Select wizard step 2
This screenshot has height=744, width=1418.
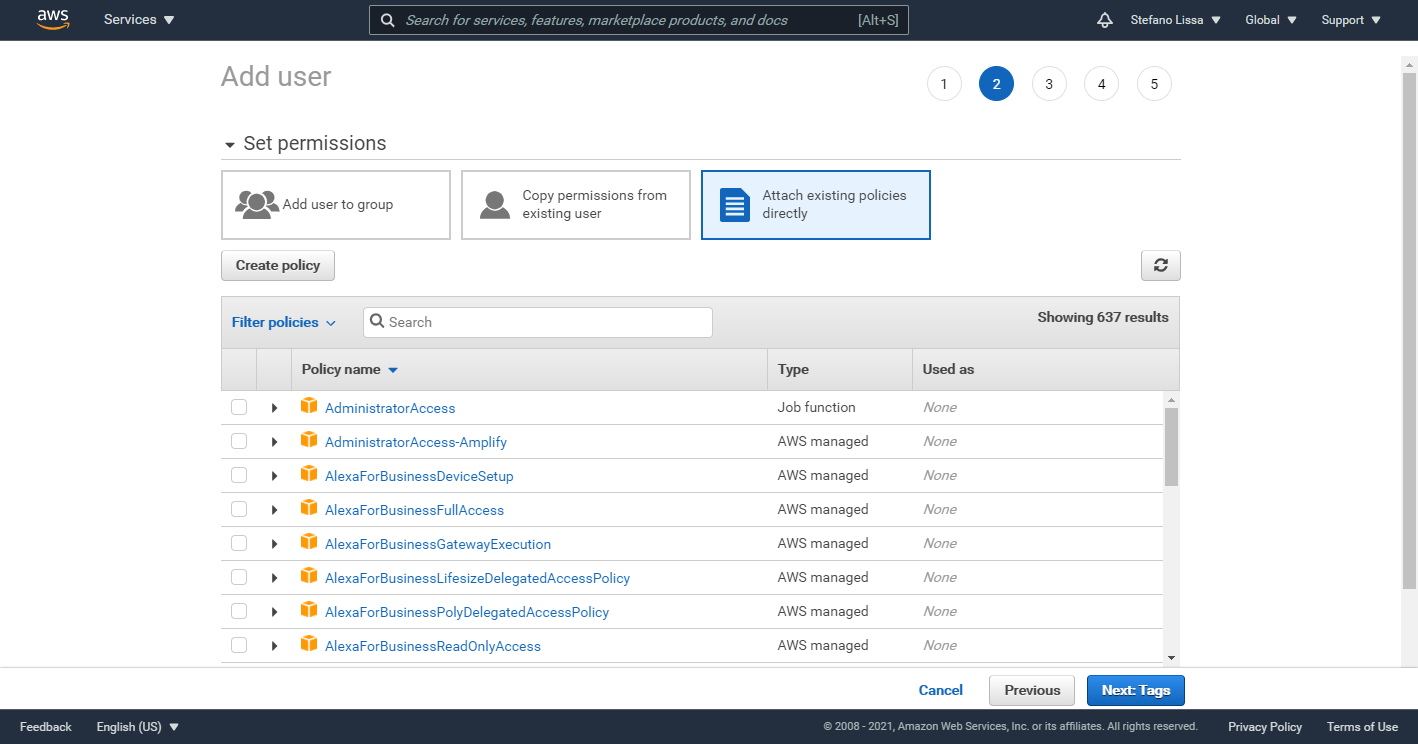click(x=996, y=84)
